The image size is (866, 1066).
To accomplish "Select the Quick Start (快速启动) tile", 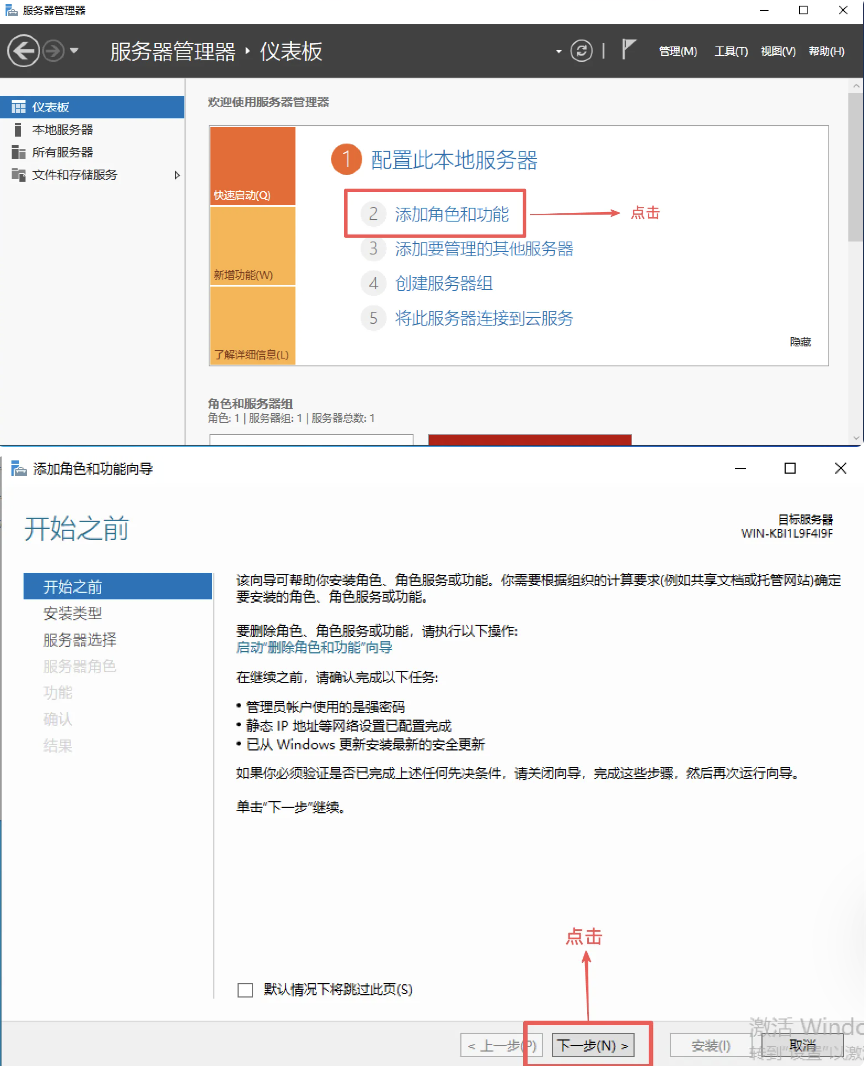I will (252, 166).
